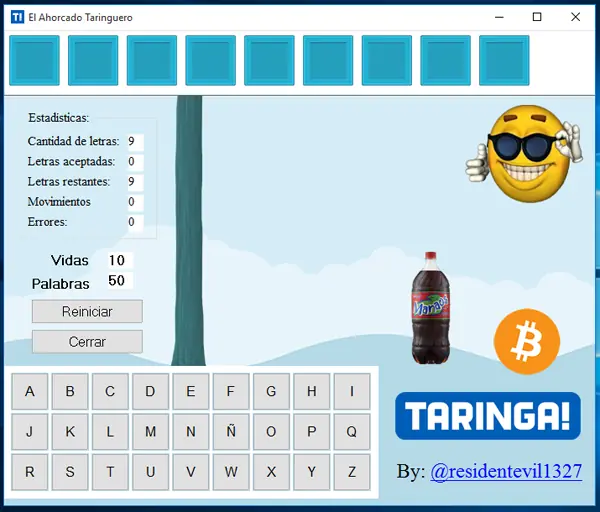
Task: Maximize the El Ahorcado Taringuero window
Action: pos(537,17)
